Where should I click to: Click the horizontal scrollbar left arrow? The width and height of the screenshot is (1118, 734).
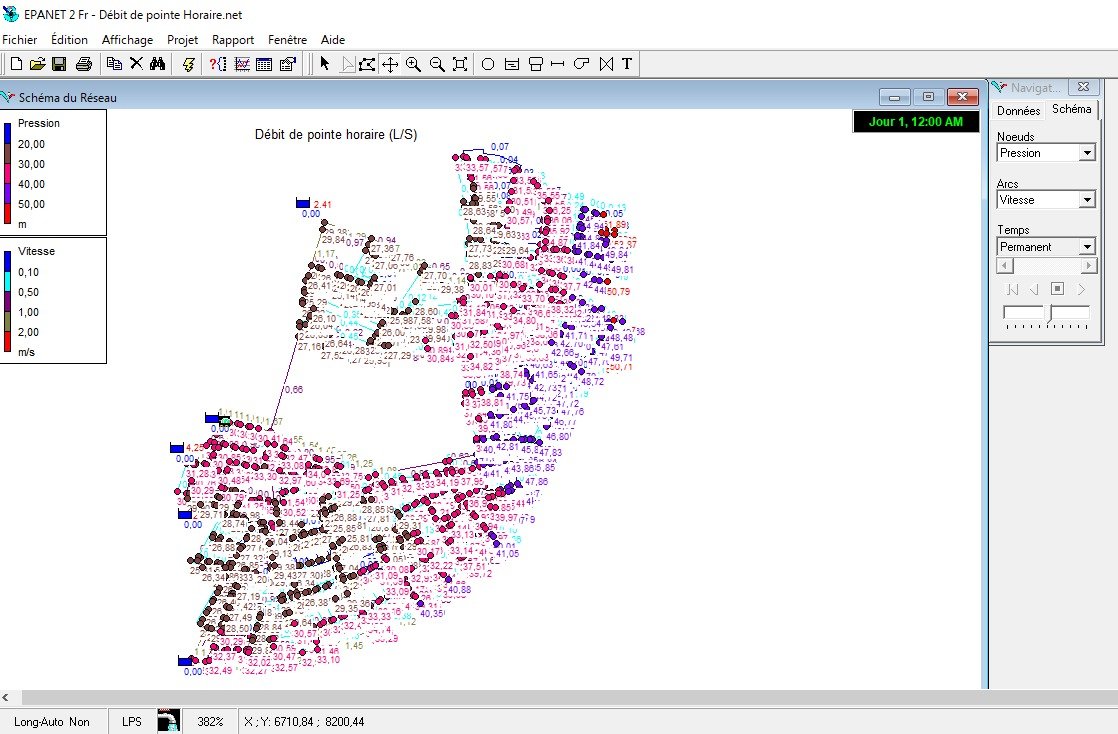coord(6,698)
